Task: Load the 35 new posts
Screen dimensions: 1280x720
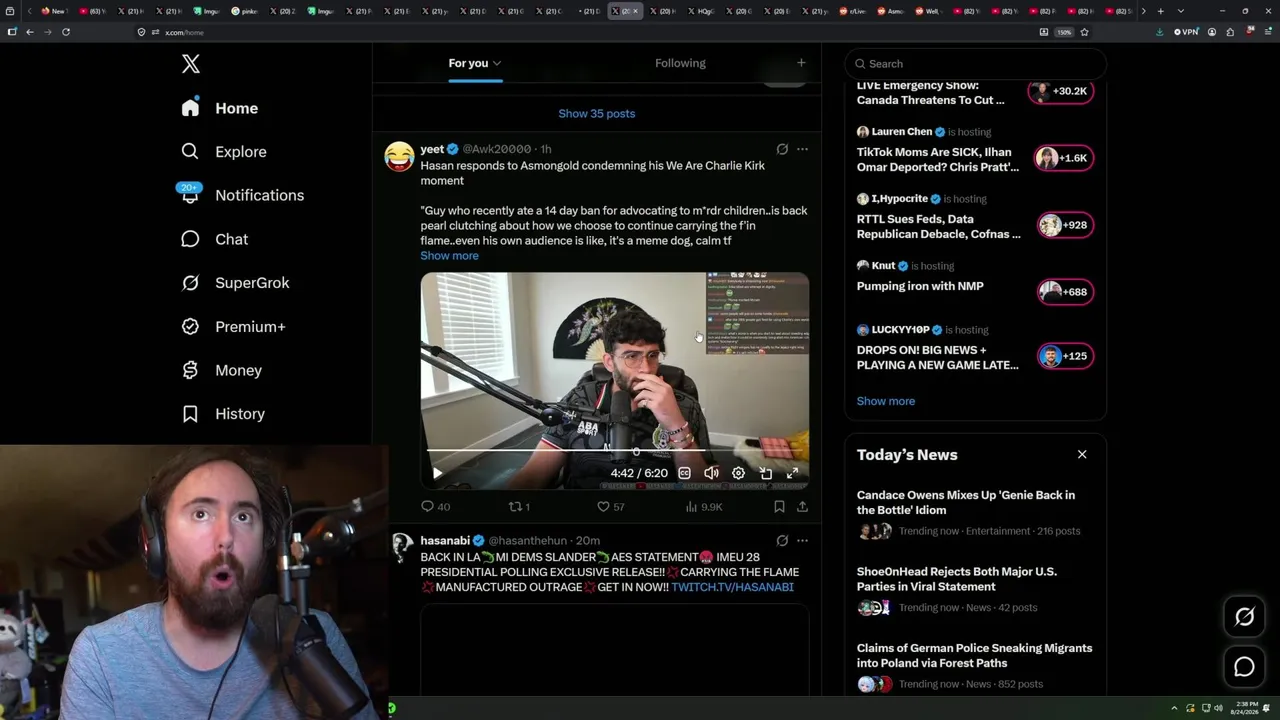Action: click(x=597, y=114)
